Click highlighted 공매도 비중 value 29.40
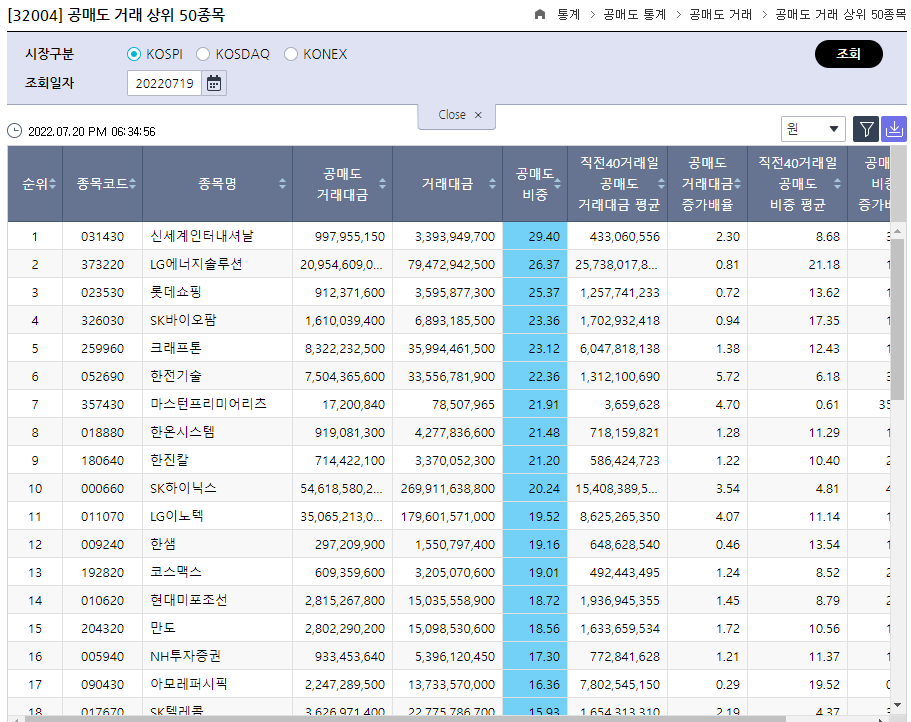This screenshot has height=722, width=911. click(x=544, y=236)
